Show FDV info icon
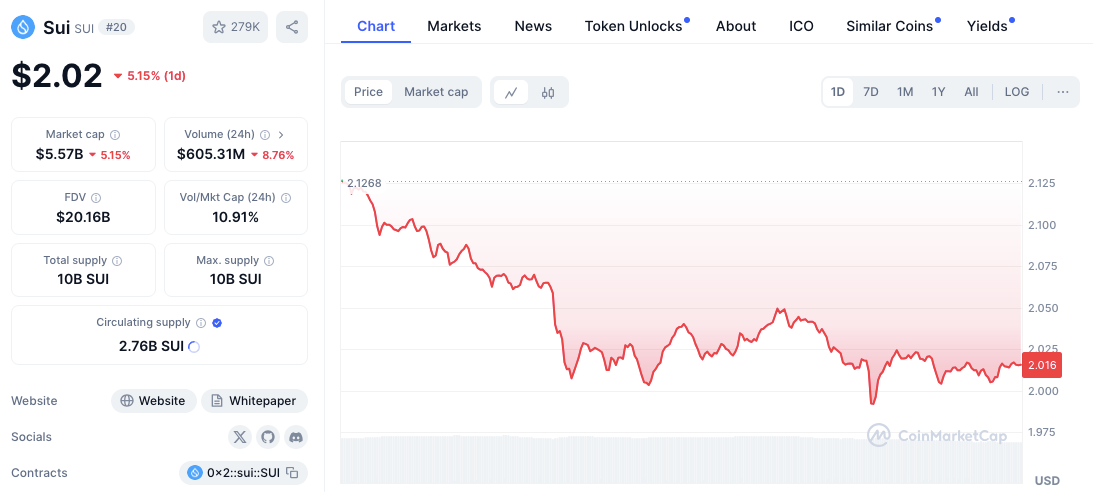Viewport: 1093px width, 492px height. [96, 198]
